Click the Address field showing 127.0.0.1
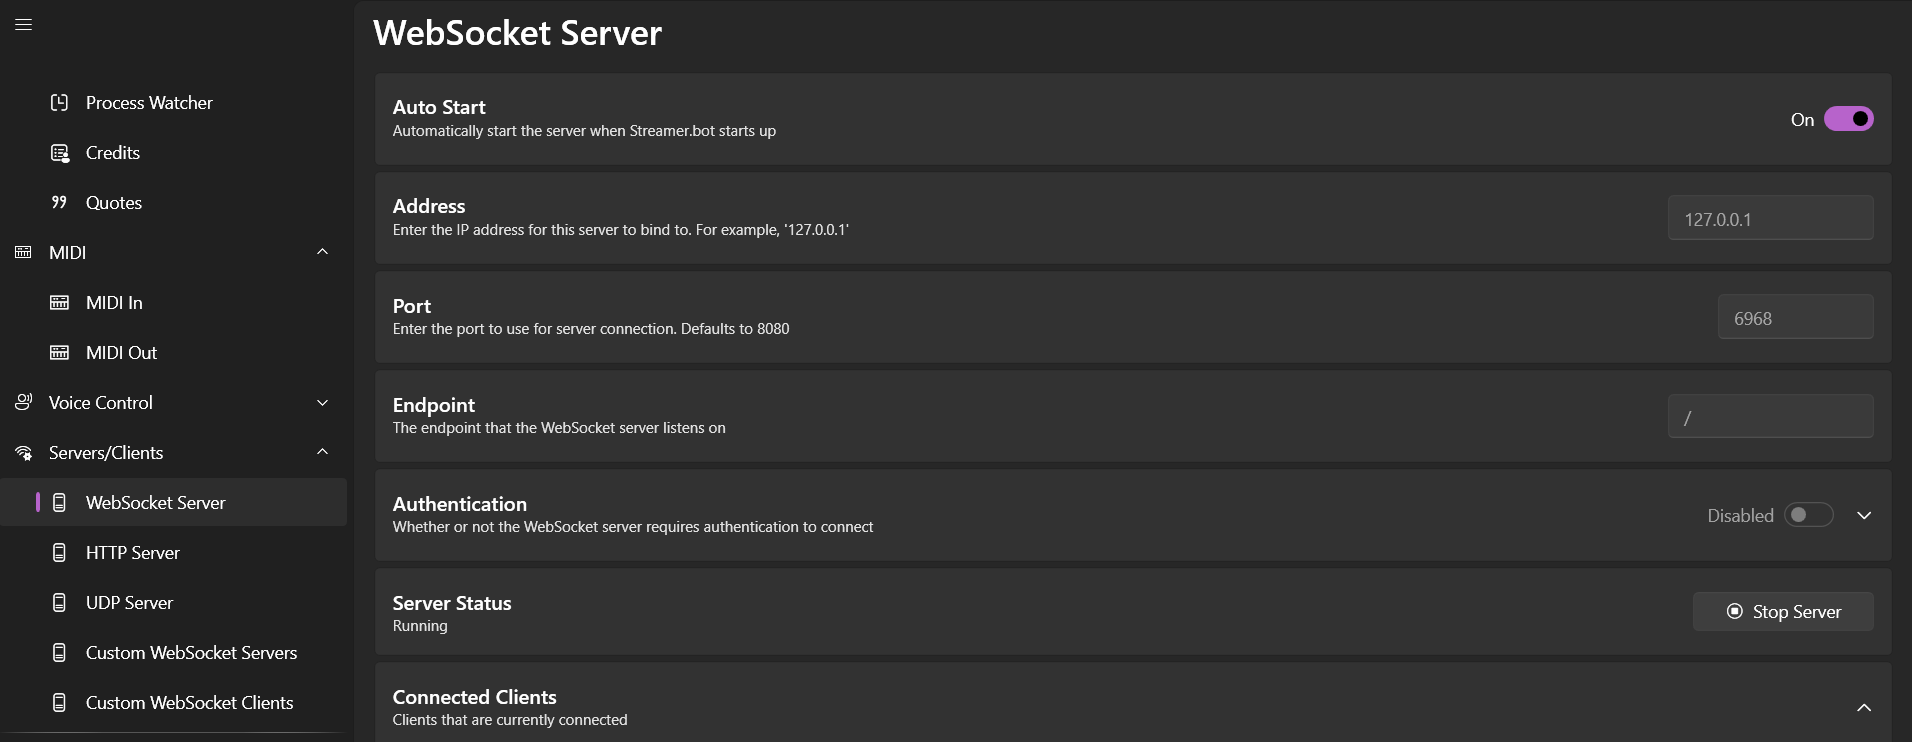The image size is (1912, 742). pos(1770,218)
